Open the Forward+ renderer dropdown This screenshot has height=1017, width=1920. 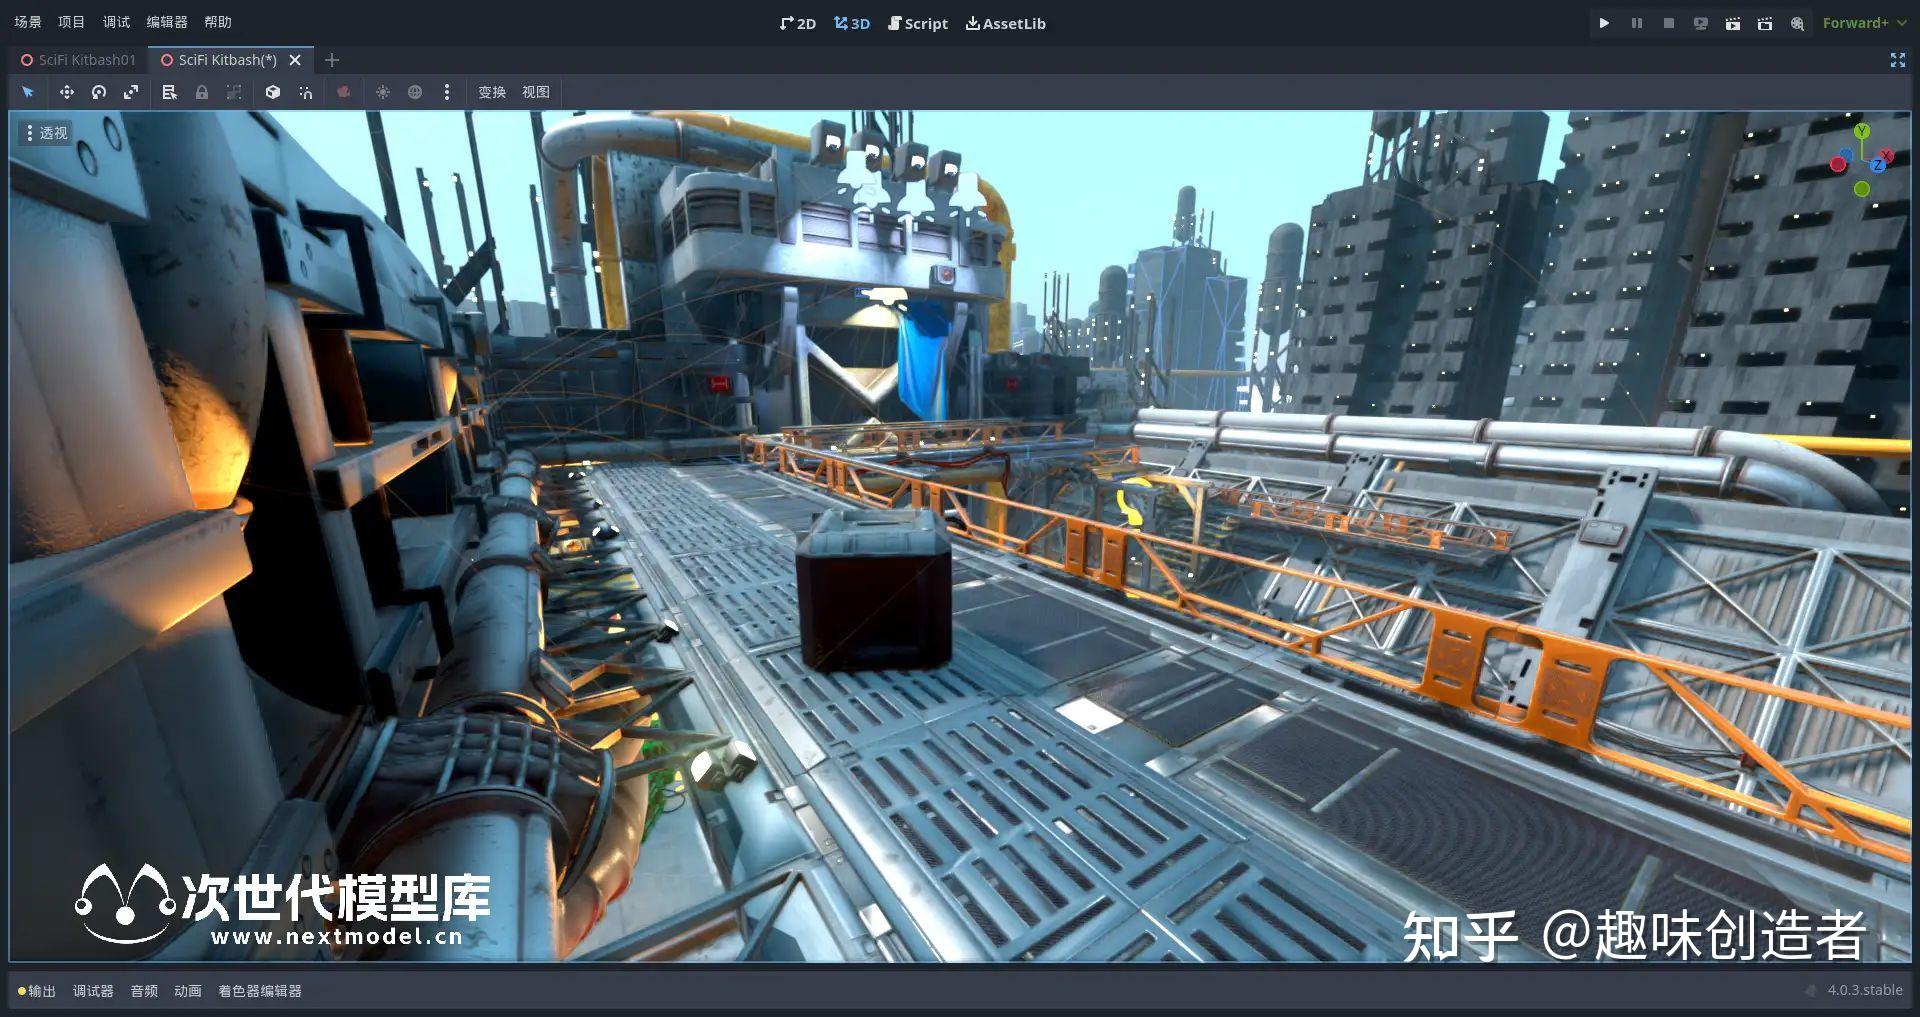1857,22
